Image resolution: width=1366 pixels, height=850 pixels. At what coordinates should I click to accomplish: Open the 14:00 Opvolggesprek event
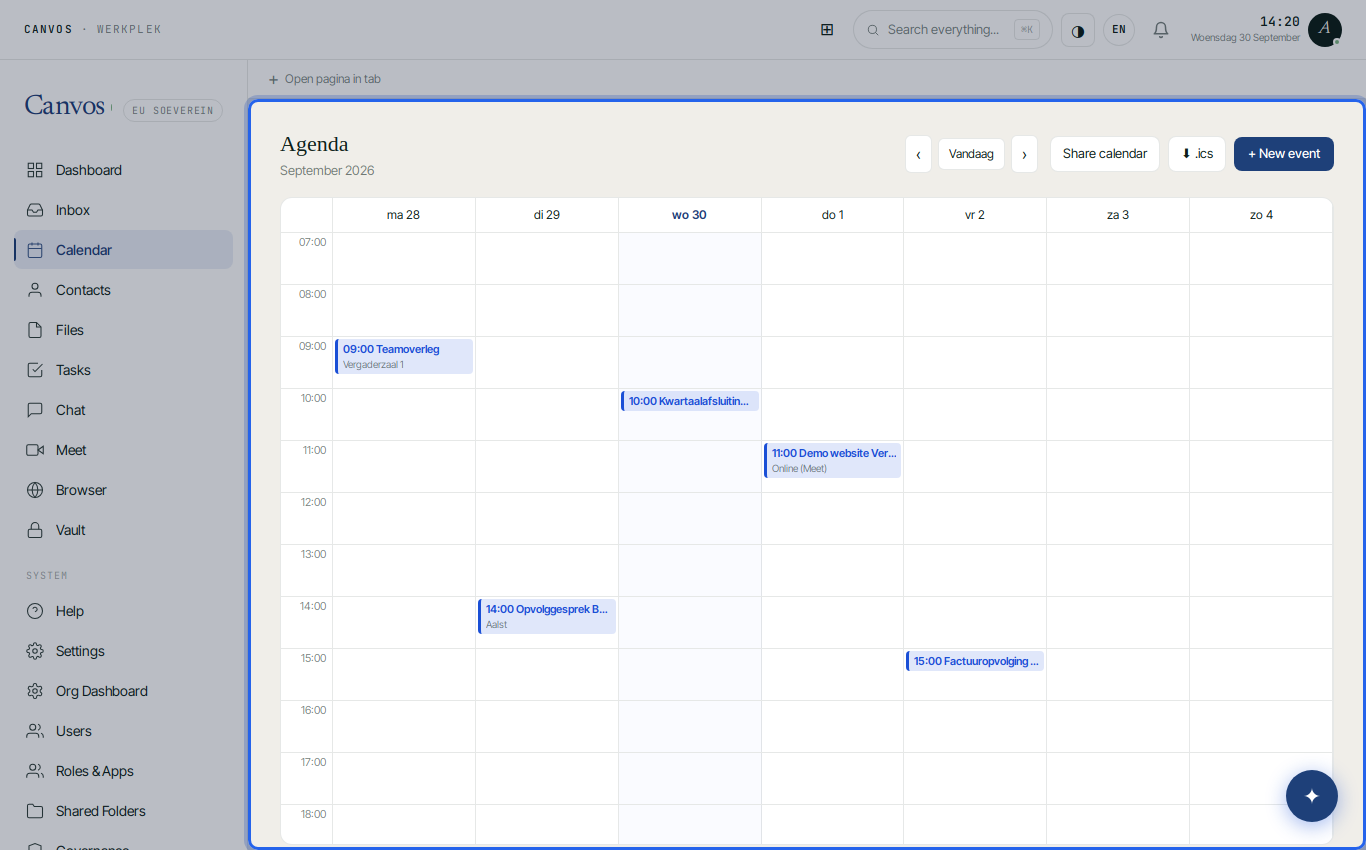[547, 616]
